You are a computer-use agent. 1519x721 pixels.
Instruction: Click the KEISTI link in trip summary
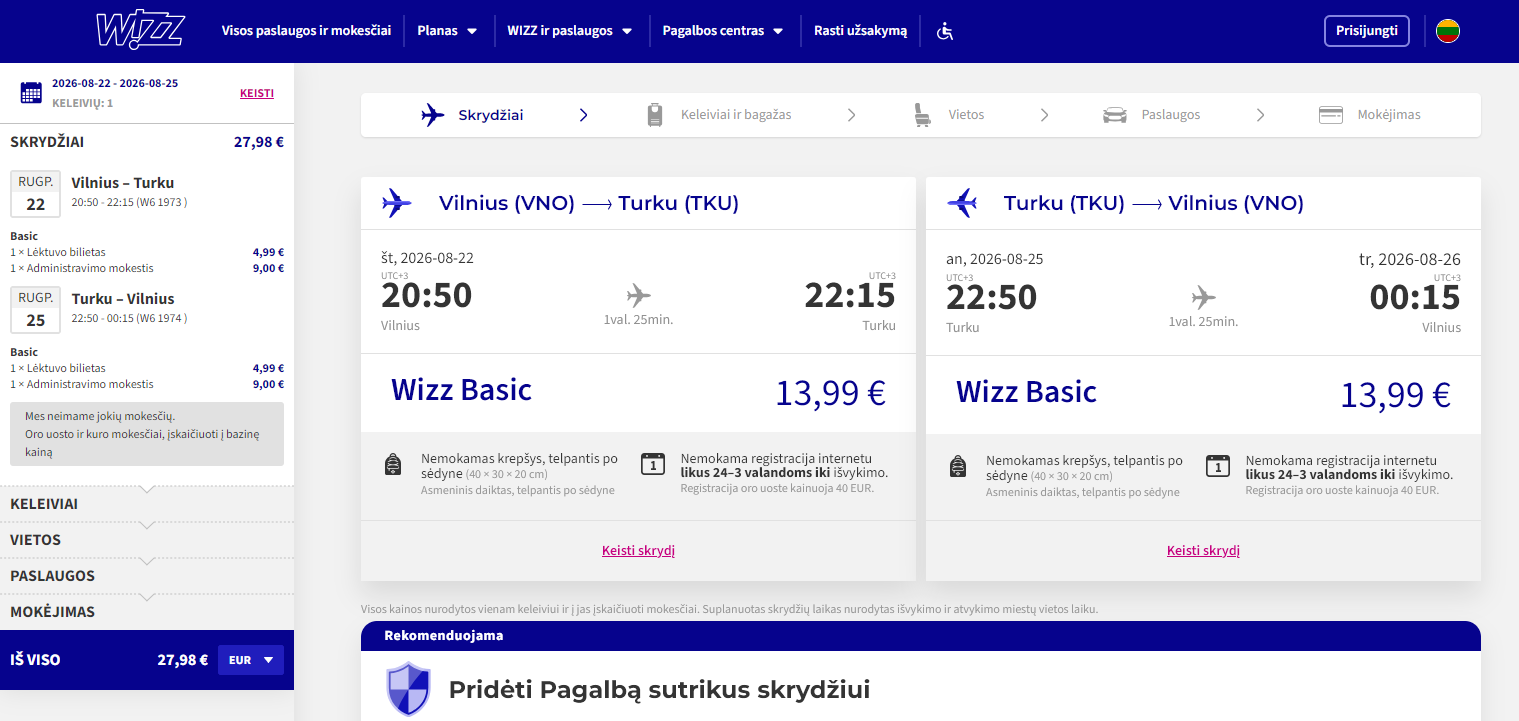(257, 93)
